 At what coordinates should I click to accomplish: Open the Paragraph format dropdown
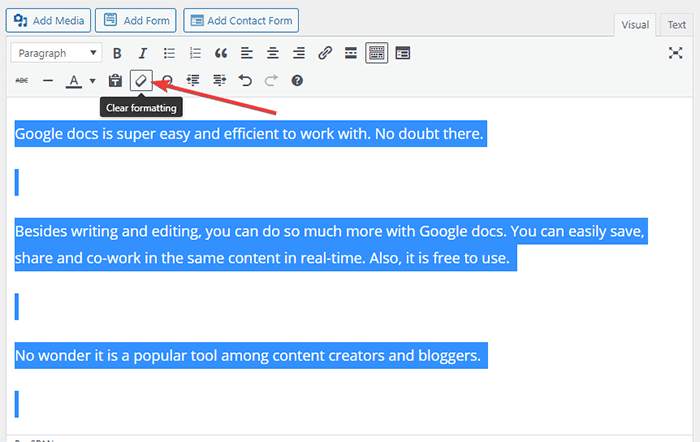coord(56,53)
